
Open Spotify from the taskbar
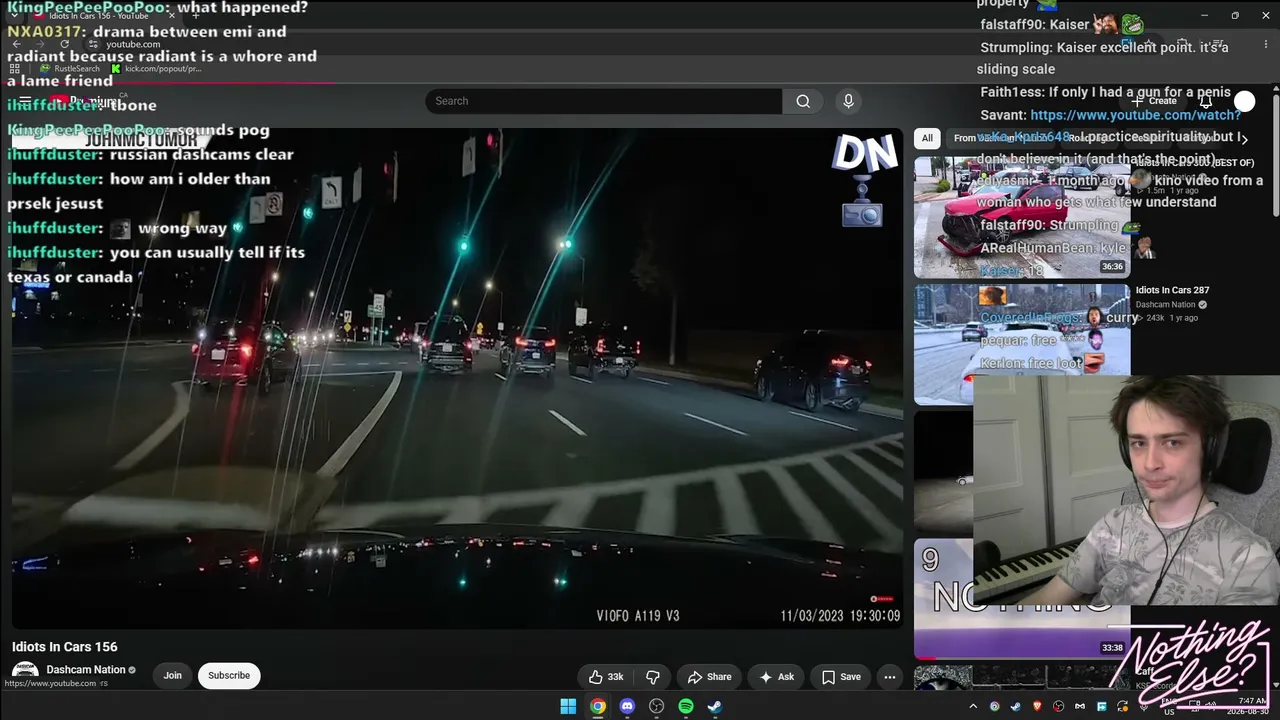click(686, 706)
